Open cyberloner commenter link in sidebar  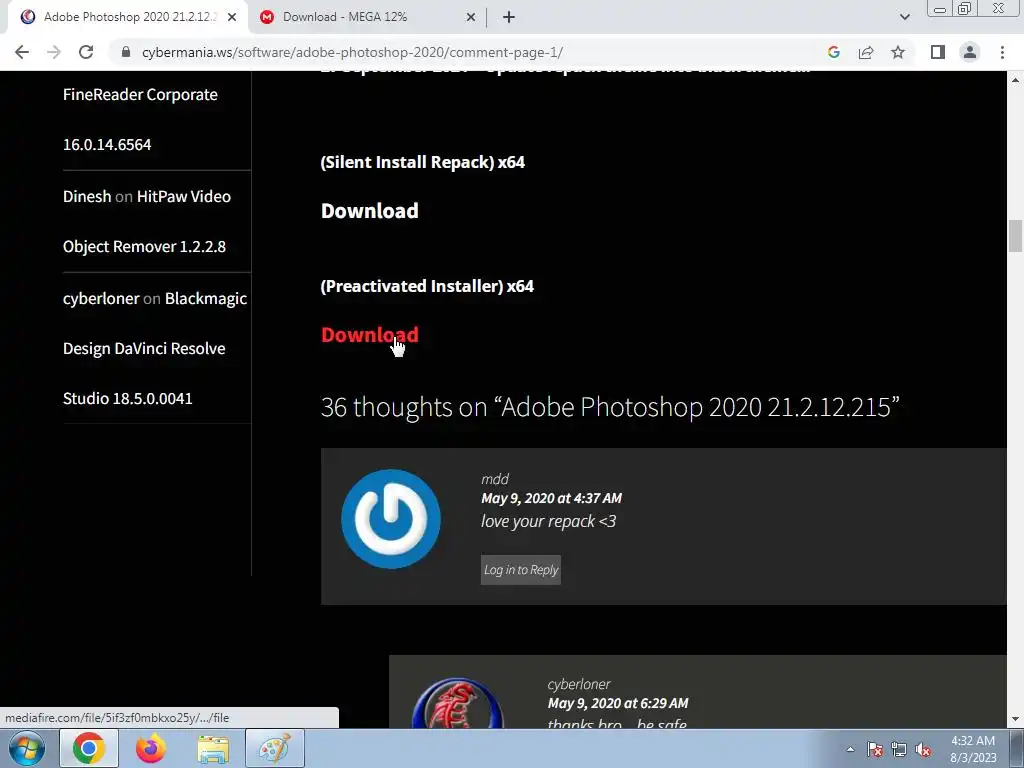click(101, 298)
